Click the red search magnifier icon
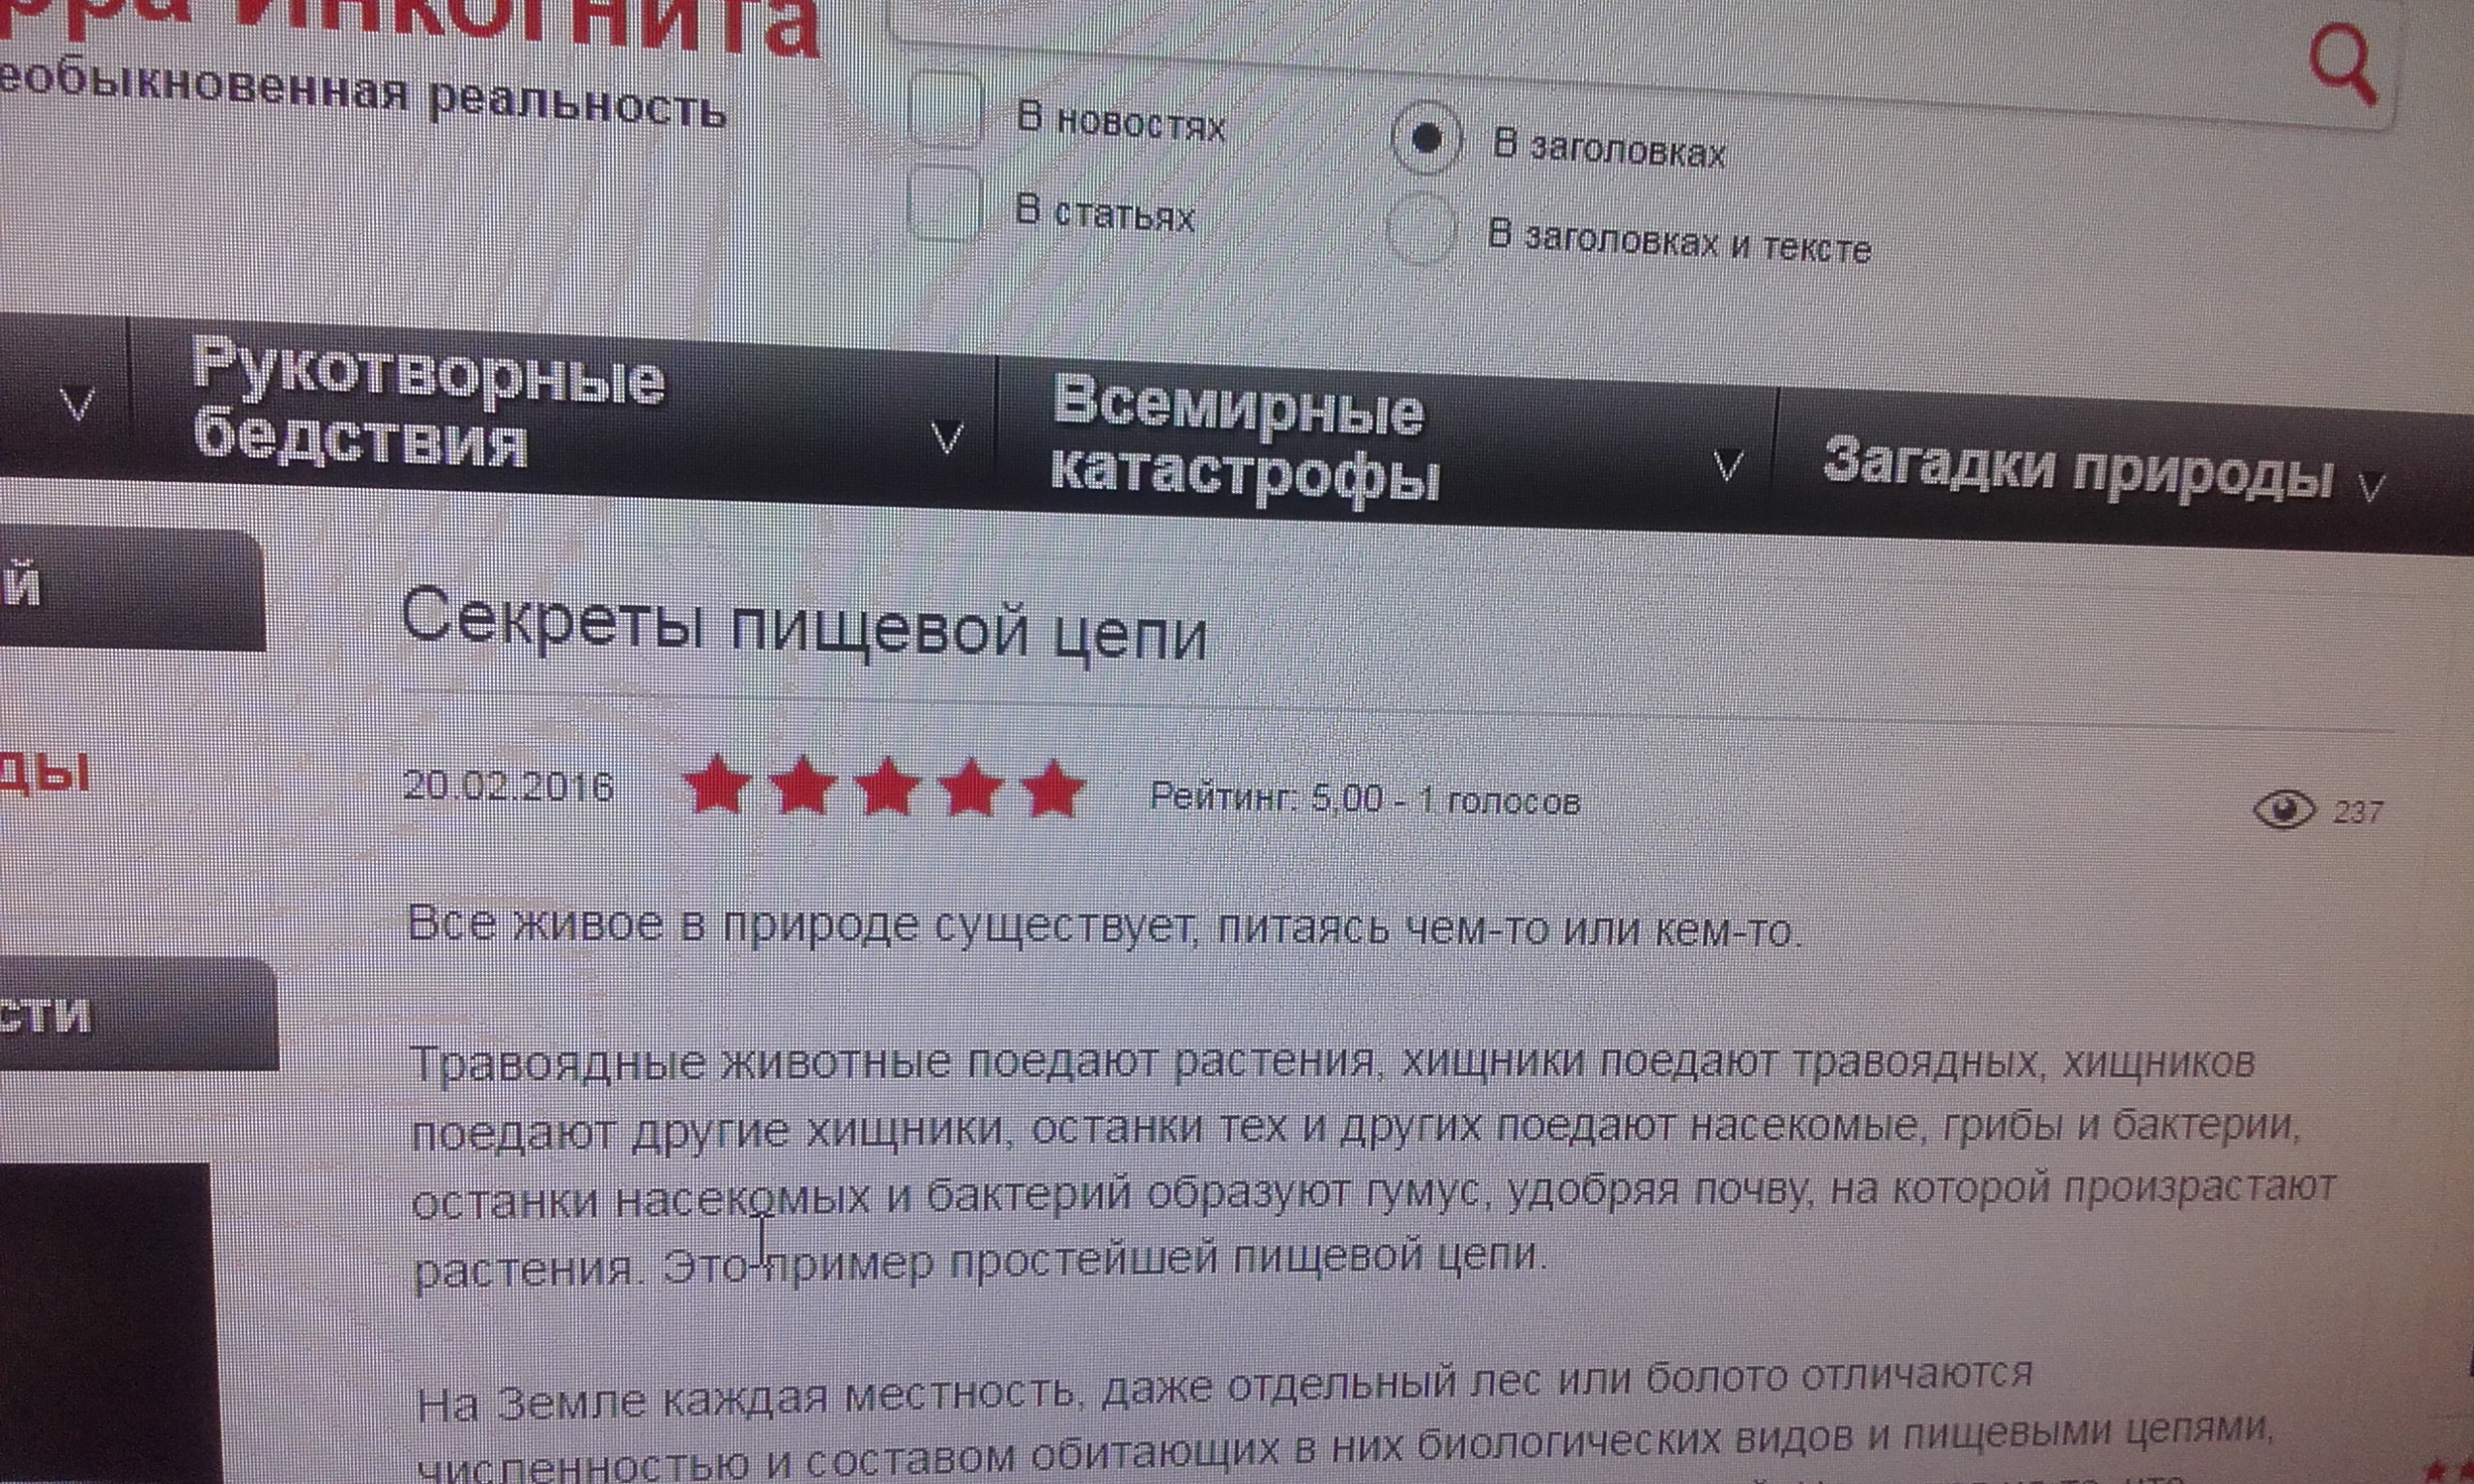Viewport: 2474px width, 1484px height. click(x=2344, y=66)
